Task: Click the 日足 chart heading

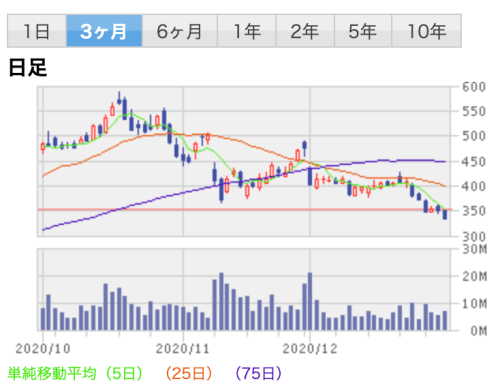Action: point(28,68)
